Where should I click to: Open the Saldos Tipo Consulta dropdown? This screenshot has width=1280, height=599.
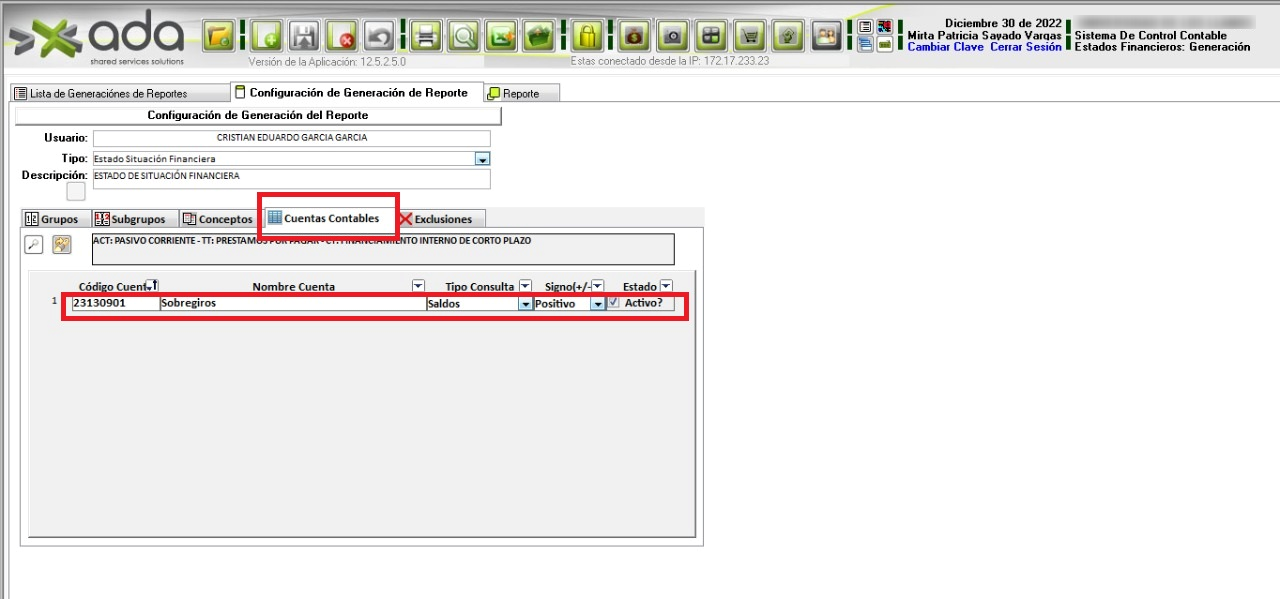[x=525, y=304]
